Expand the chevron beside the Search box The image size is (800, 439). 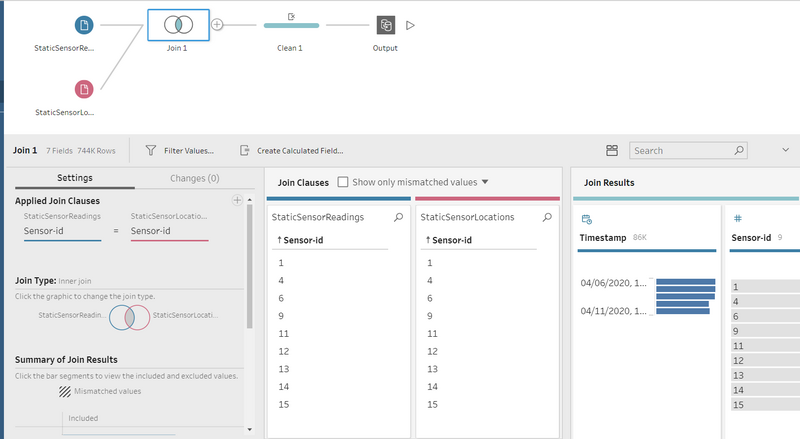point(784,150)
